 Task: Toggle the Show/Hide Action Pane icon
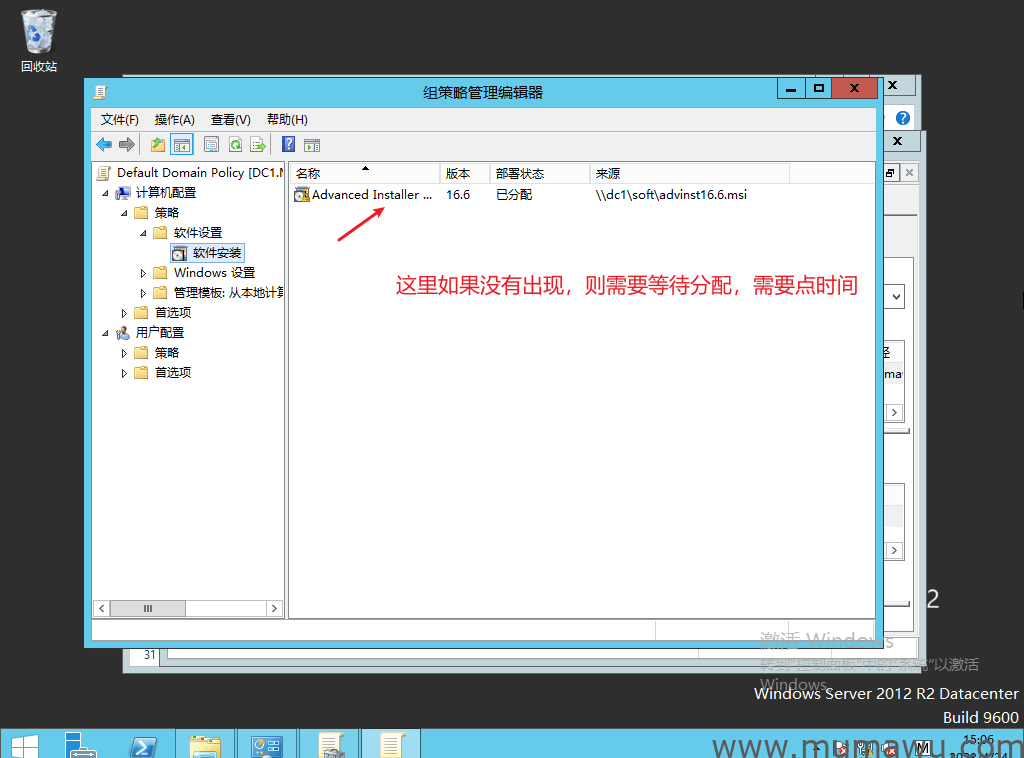(x=312, y=145)
